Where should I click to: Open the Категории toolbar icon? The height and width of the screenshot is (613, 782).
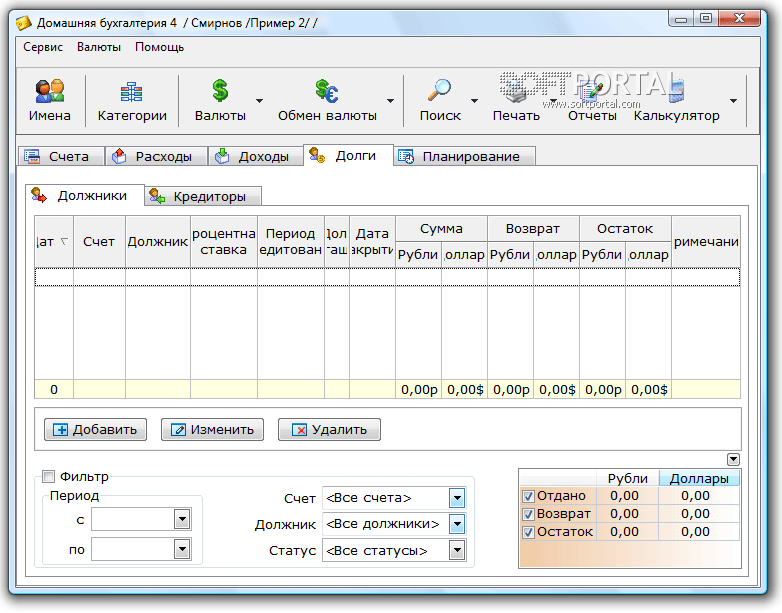[132, 92]
